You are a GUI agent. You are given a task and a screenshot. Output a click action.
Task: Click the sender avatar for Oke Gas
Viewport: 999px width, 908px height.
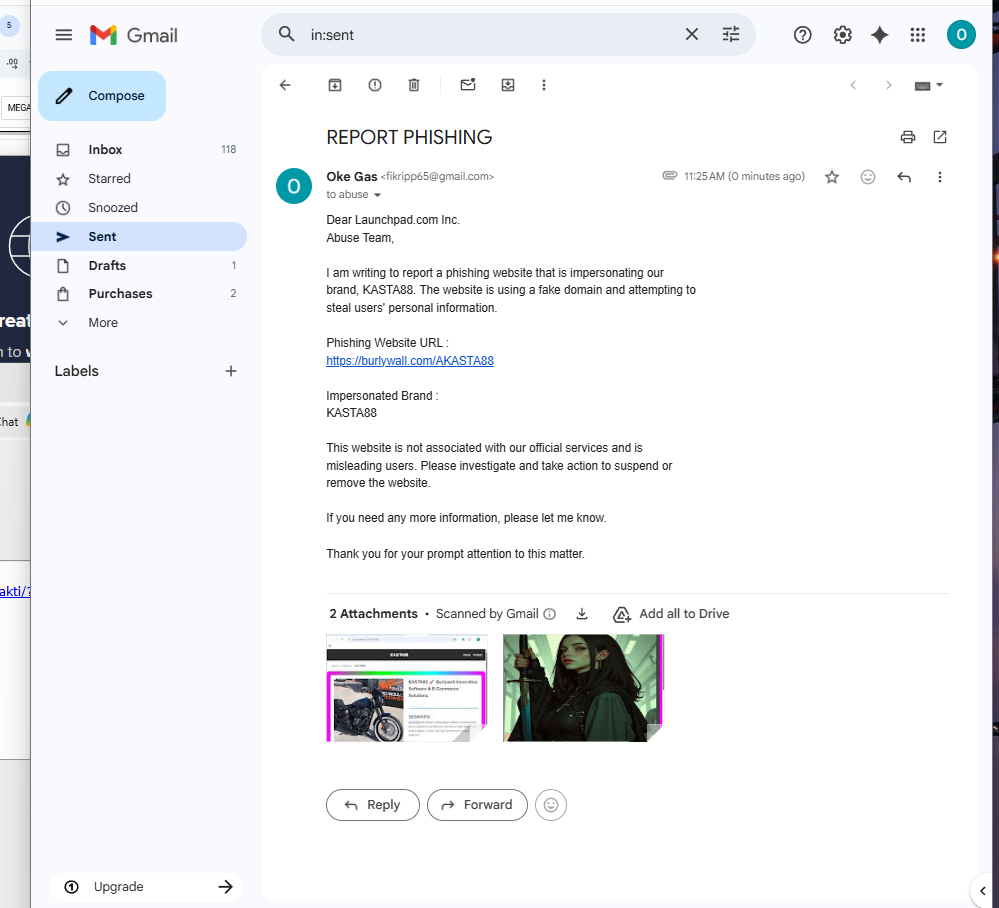(x=294, y=186)
